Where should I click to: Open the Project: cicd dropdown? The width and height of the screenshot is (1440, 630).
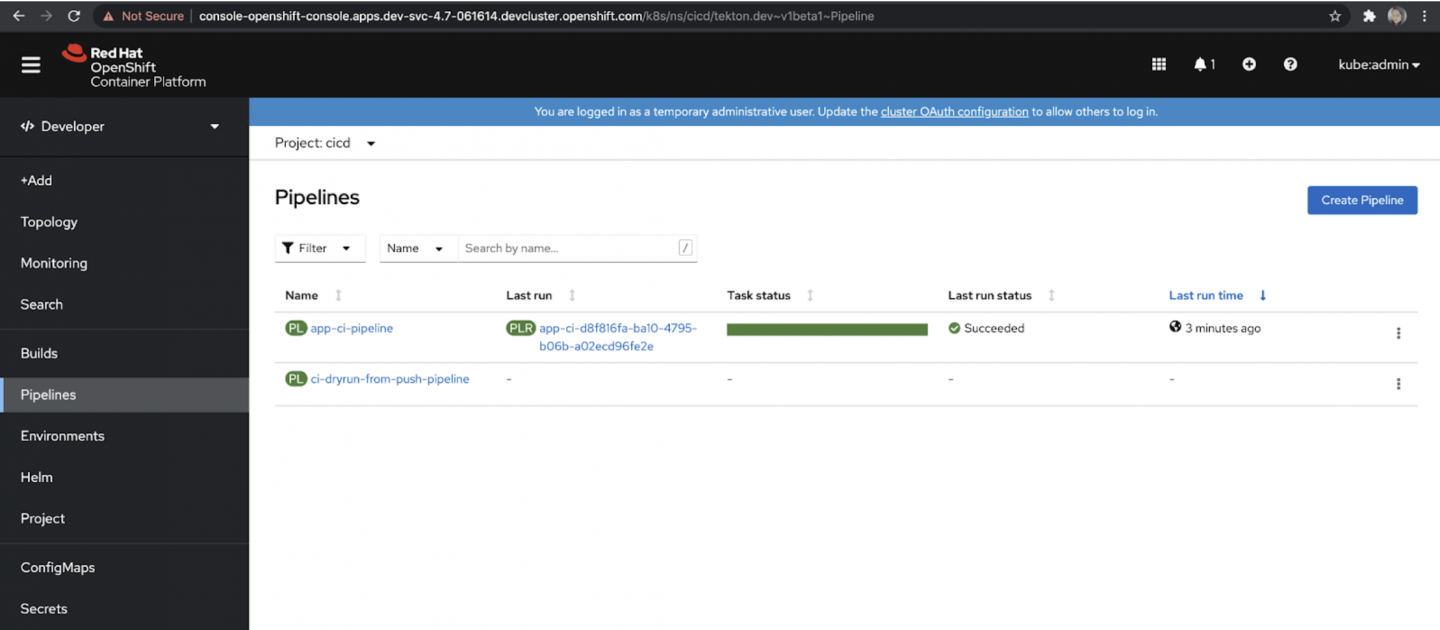325,143
